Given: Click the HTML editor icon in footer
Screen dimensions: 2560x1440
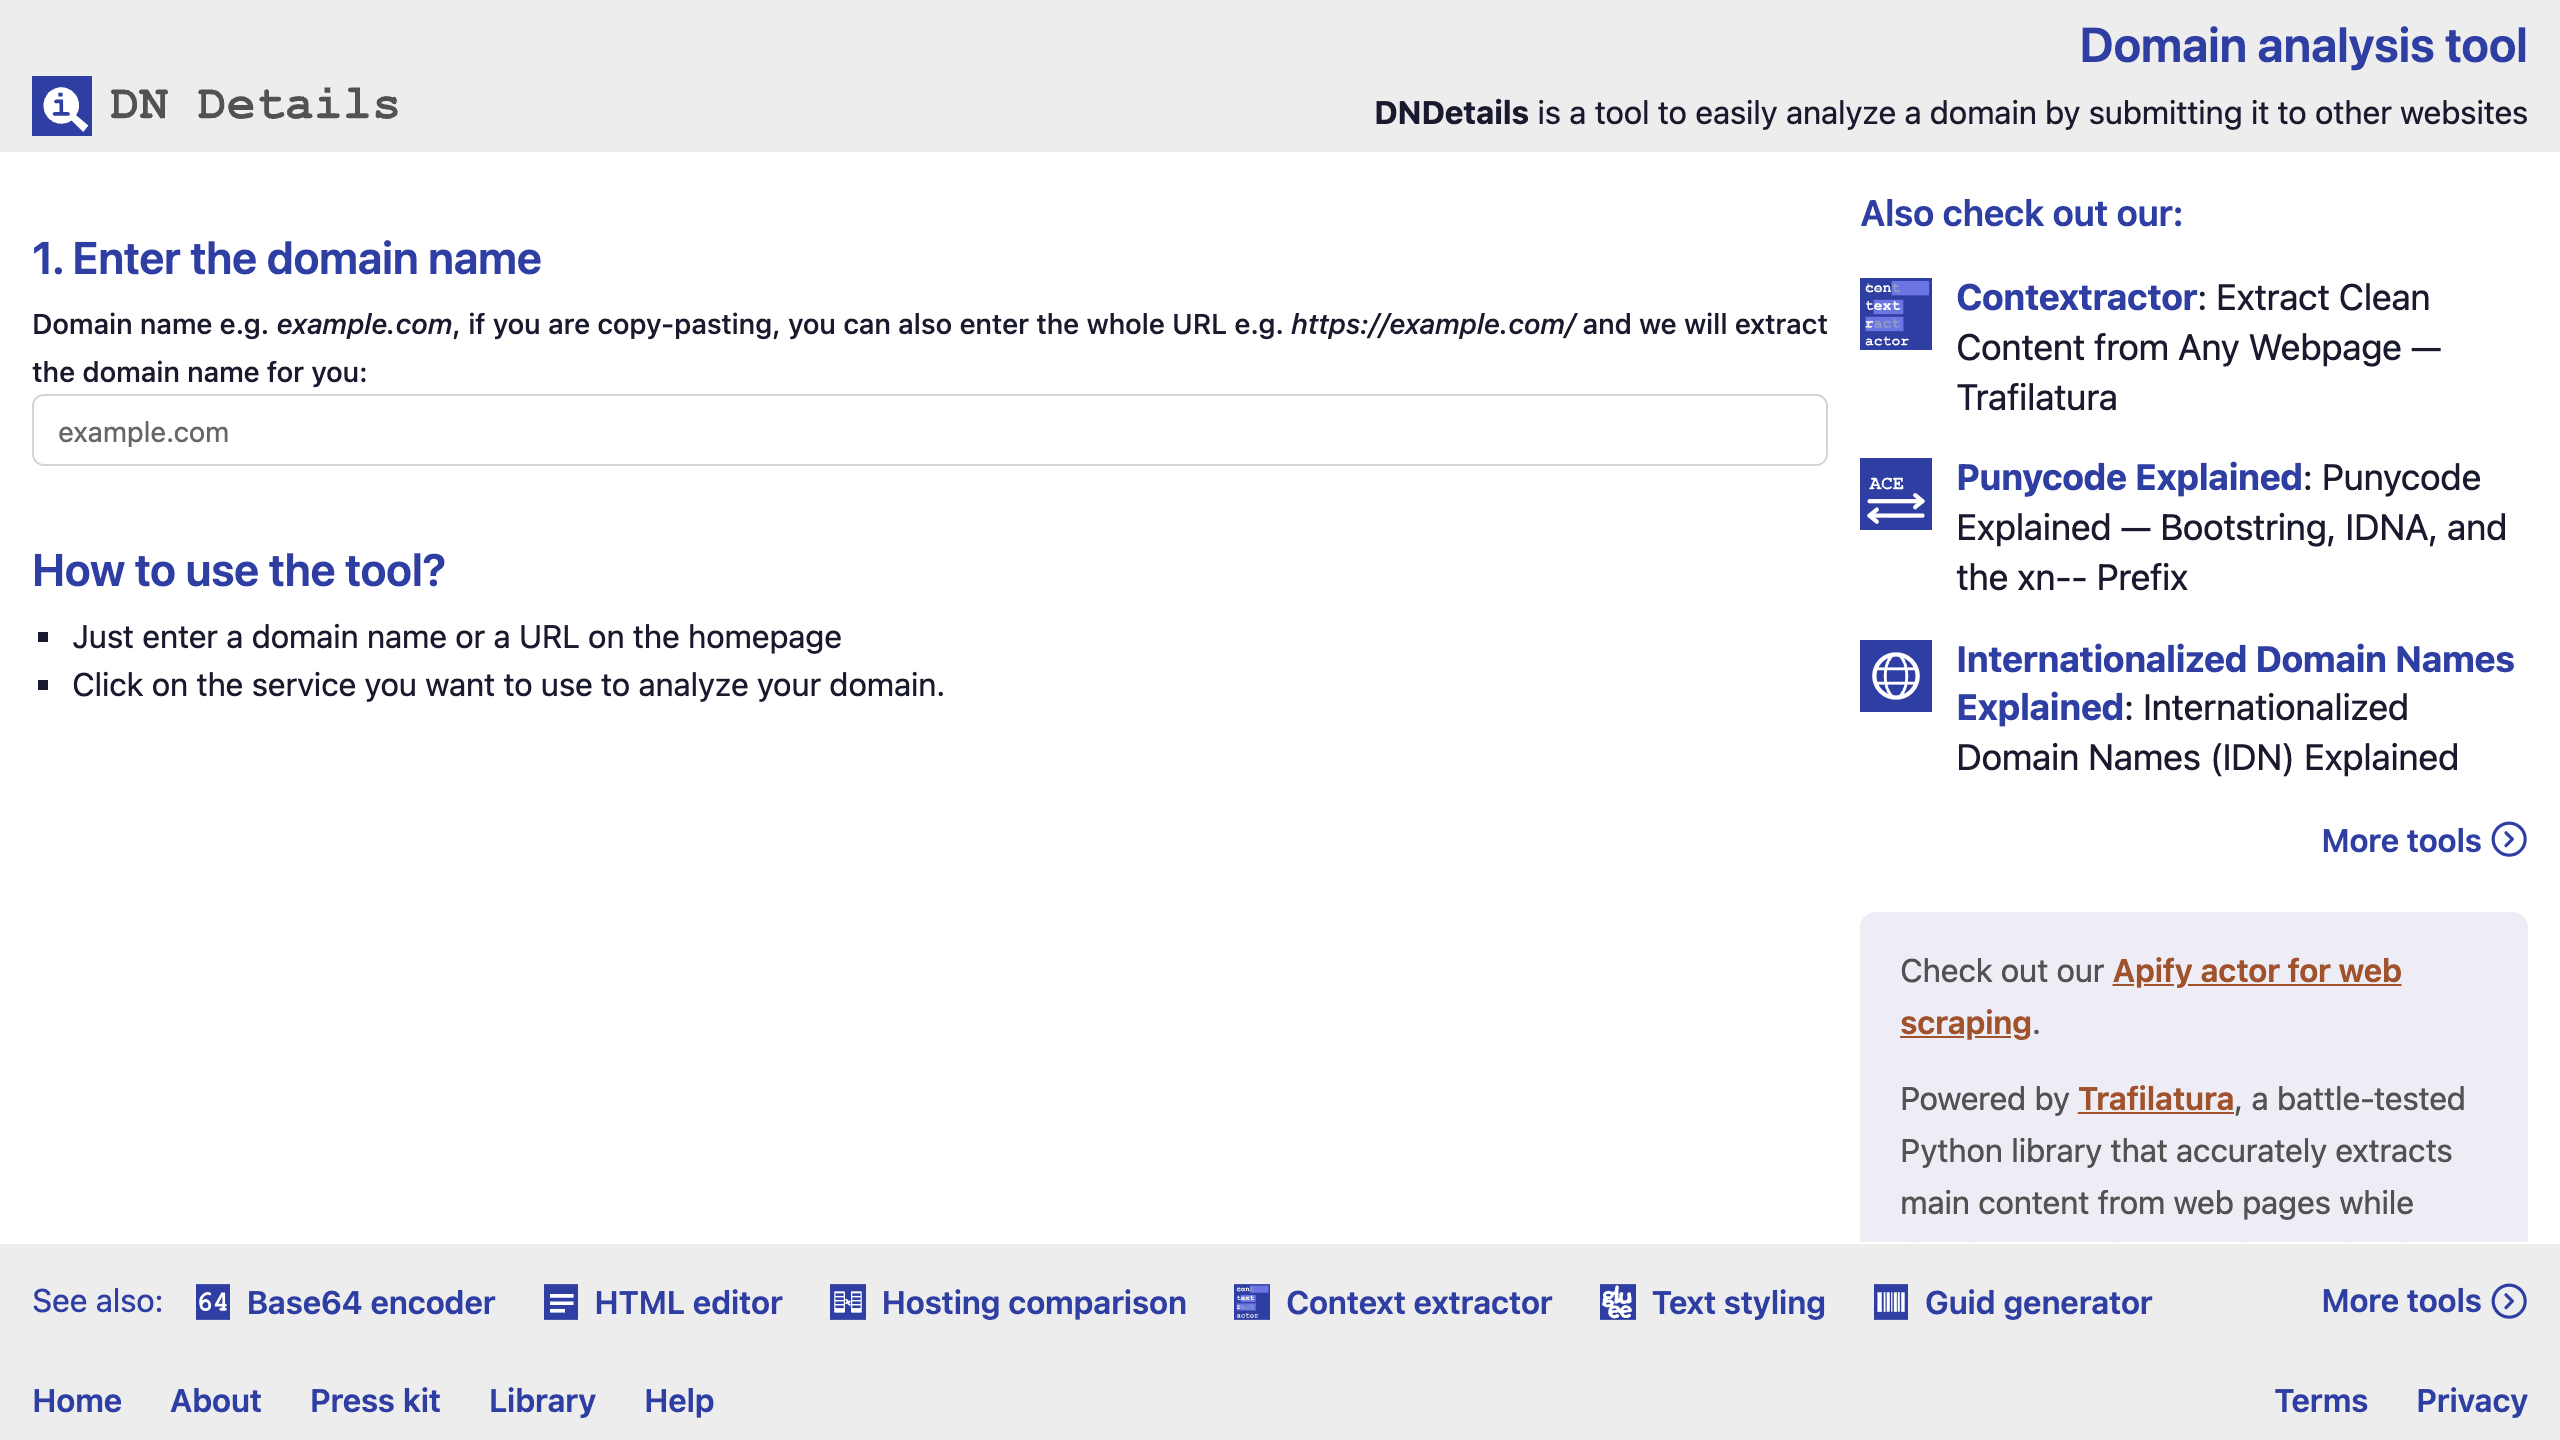Looking at the screenshot, I should point(560,1302).
